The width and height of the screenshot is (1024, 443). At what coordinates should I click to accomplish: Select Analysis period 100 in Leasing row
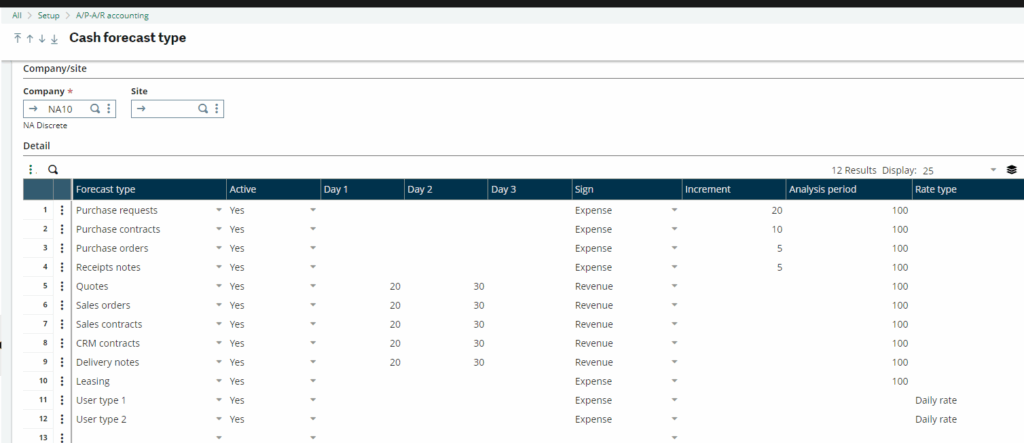click(x=900, y=381)
